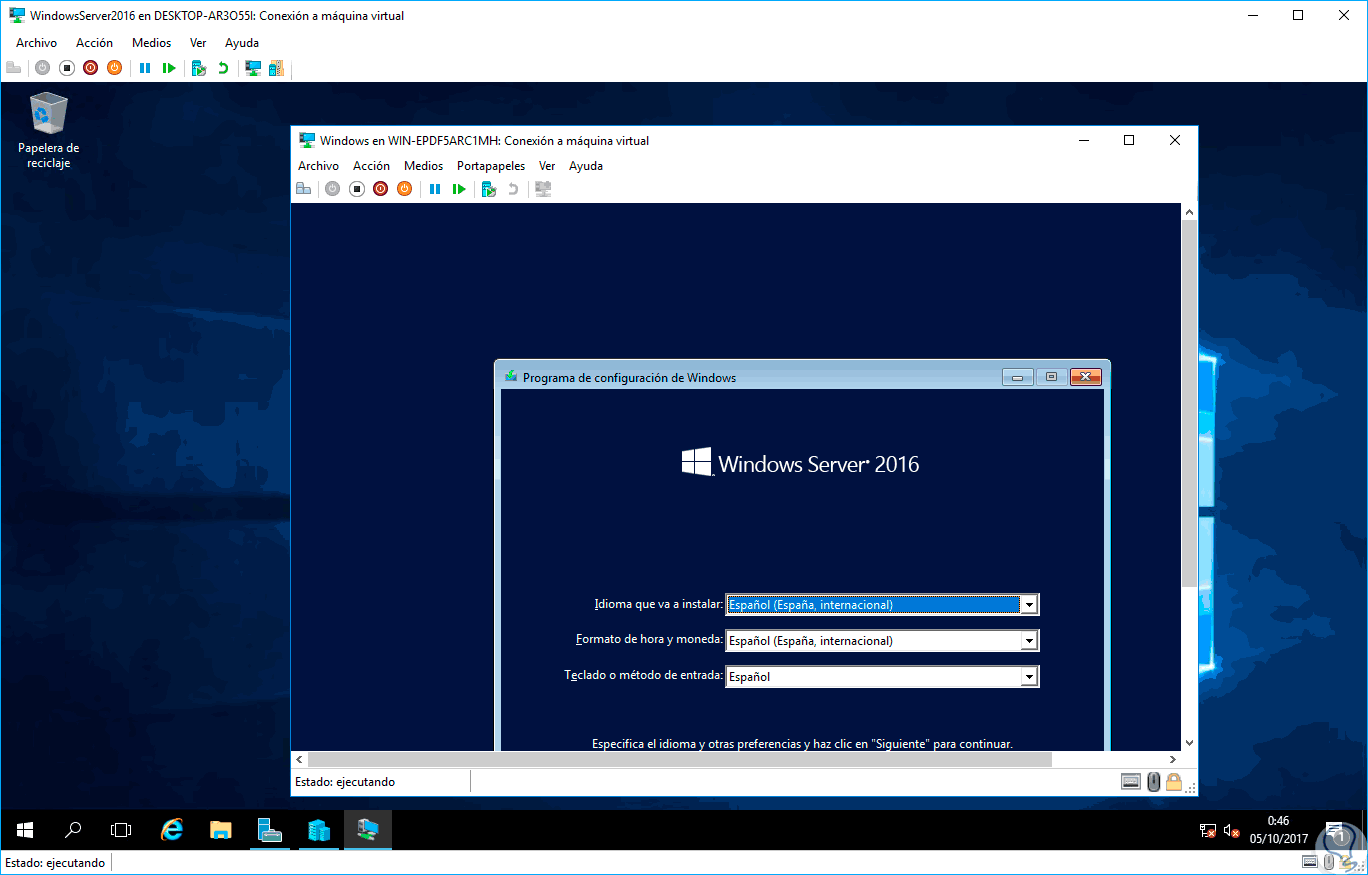Image resolution: width=1368 pixels, height=875 pixels.
Task: Click 'Estado: ejecutando' in outer window status bar
Action: click(x=55, y=863)
